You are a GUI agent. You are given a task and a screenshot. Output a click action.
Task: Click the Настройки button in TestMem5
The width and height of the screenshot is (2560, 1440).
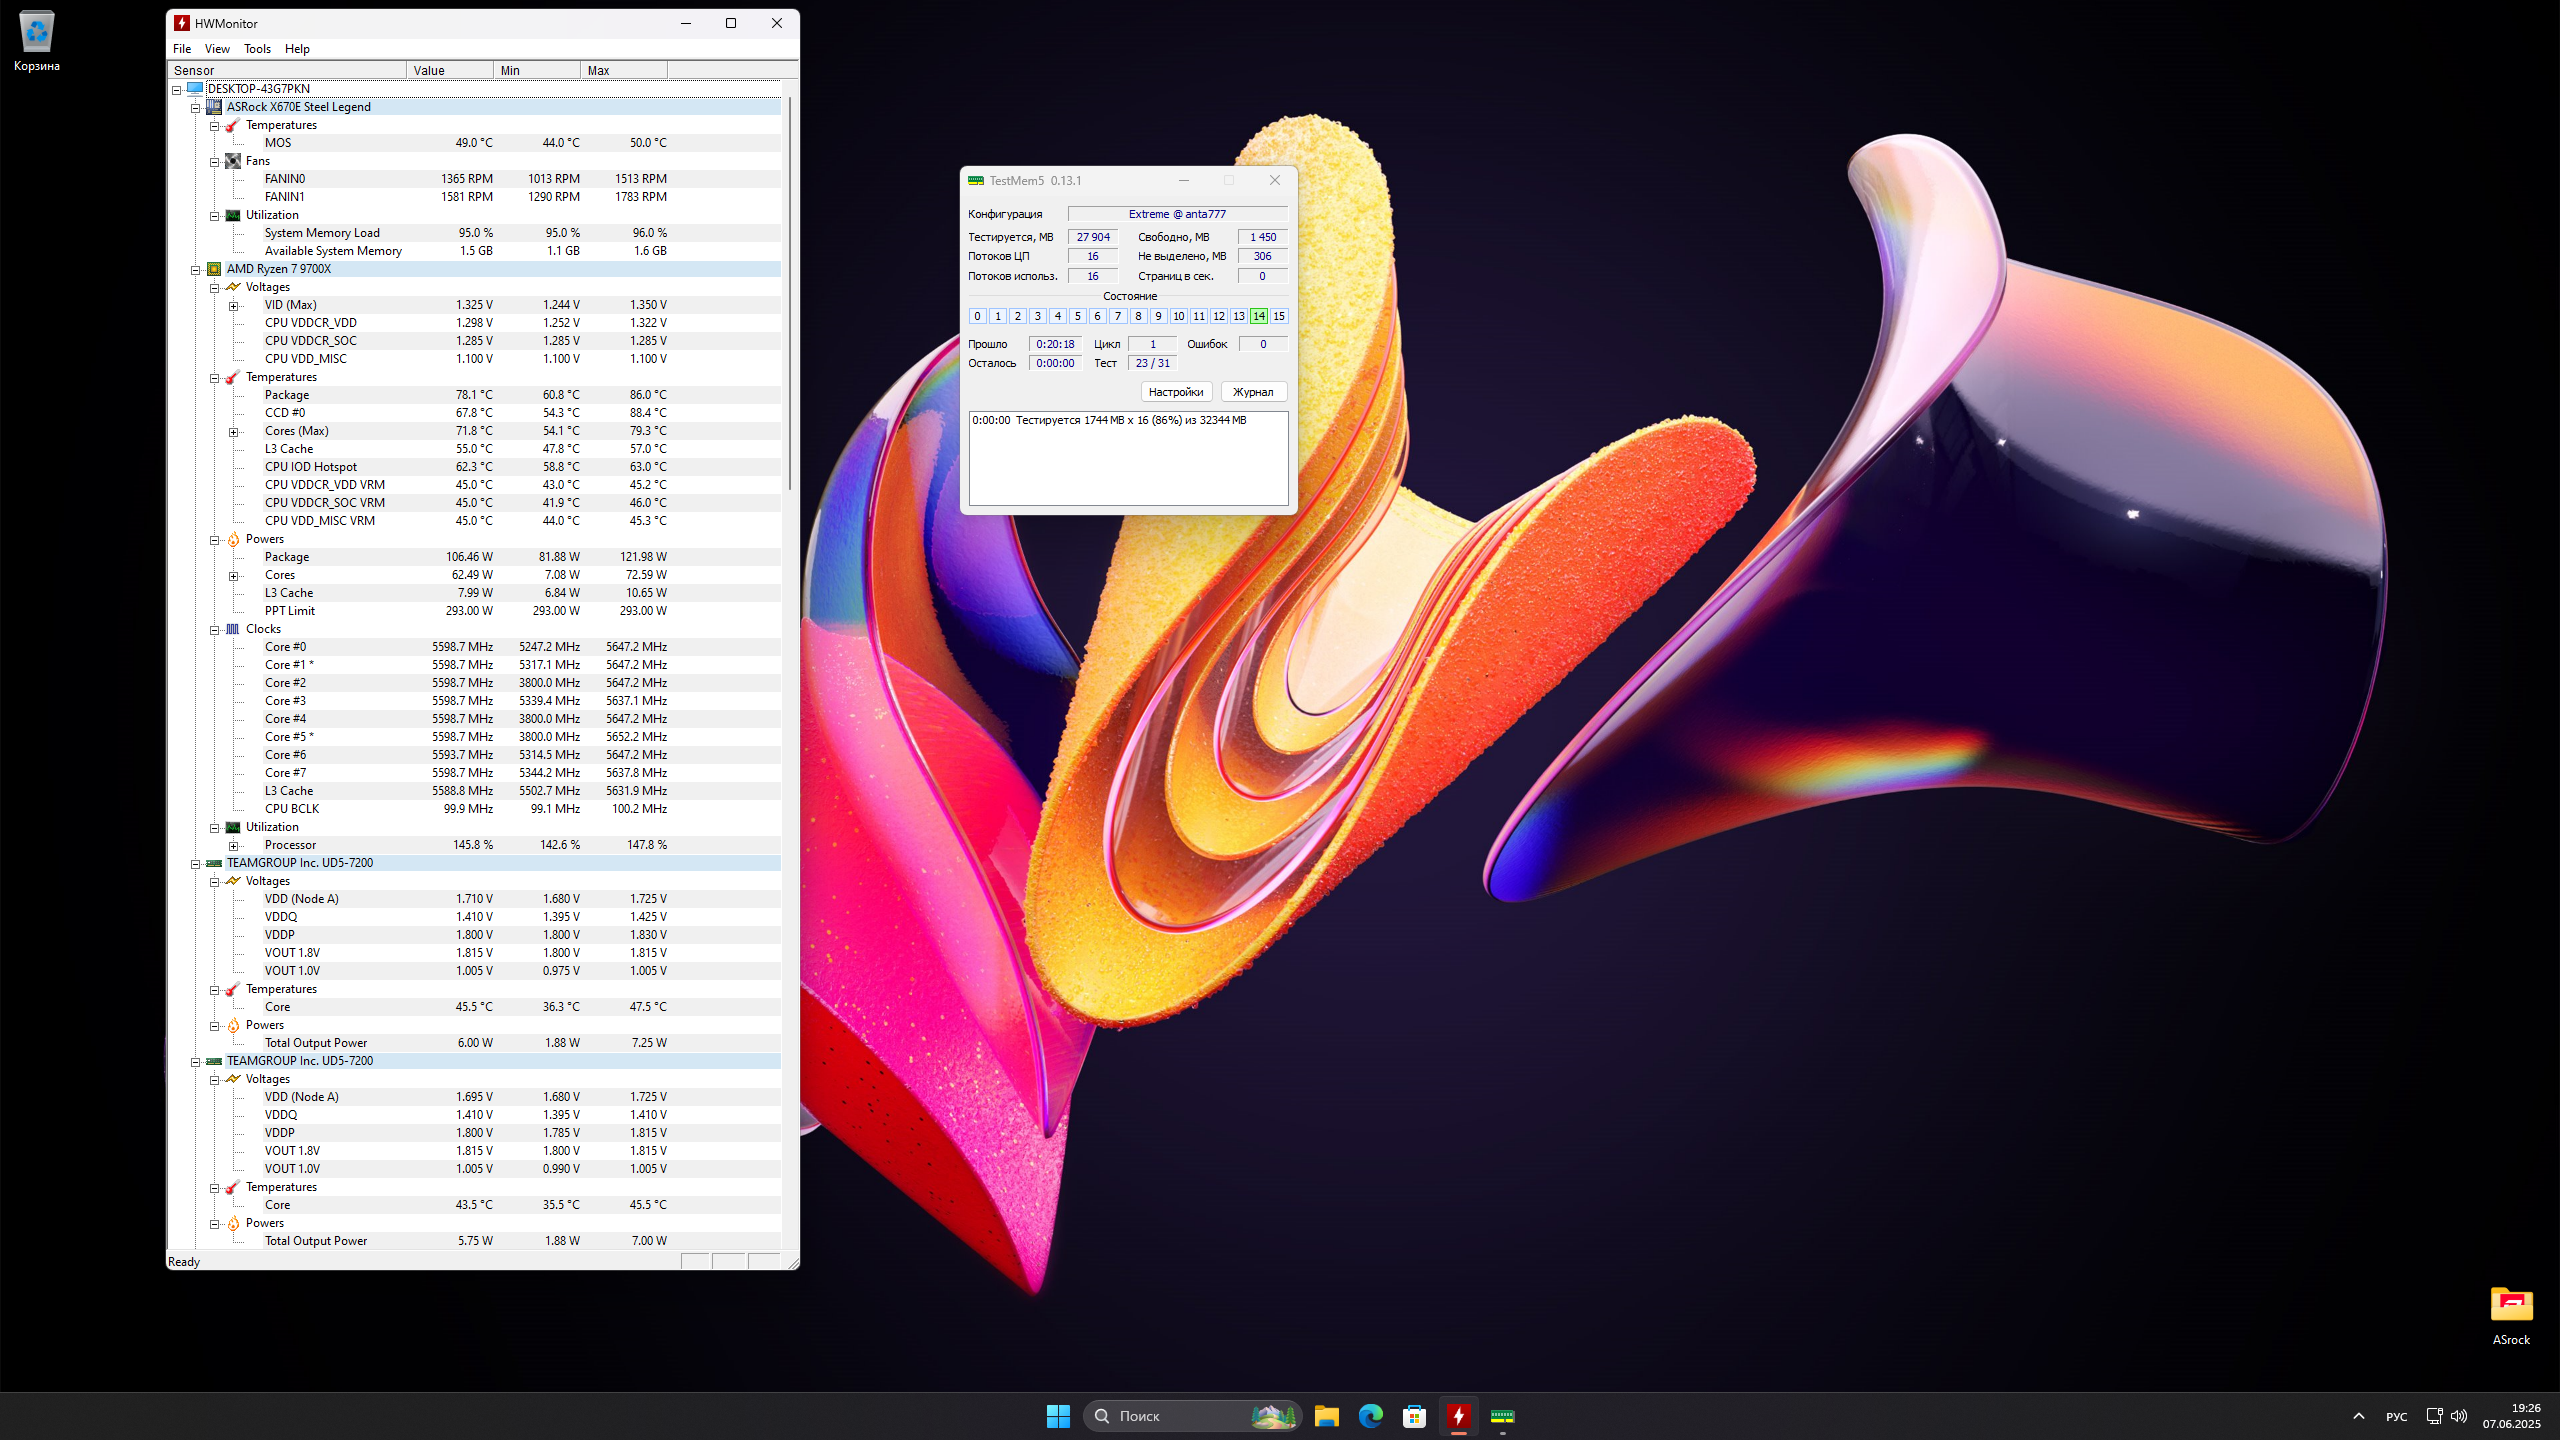(x=1175, y=392)
